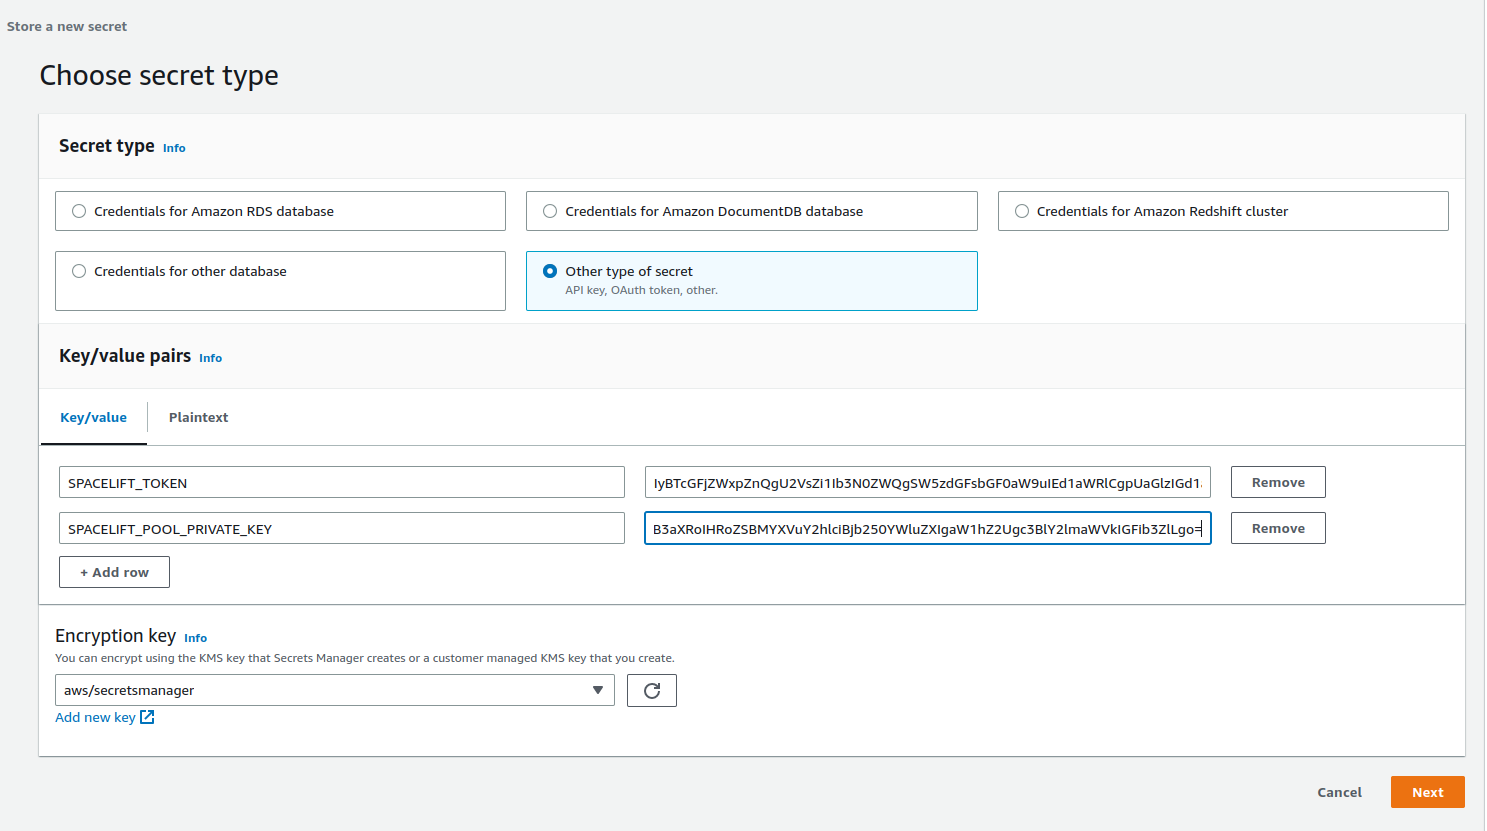Select Credentials for other database radio
This screenshot has height=831, width=1487.
click(x=79, y=271)
